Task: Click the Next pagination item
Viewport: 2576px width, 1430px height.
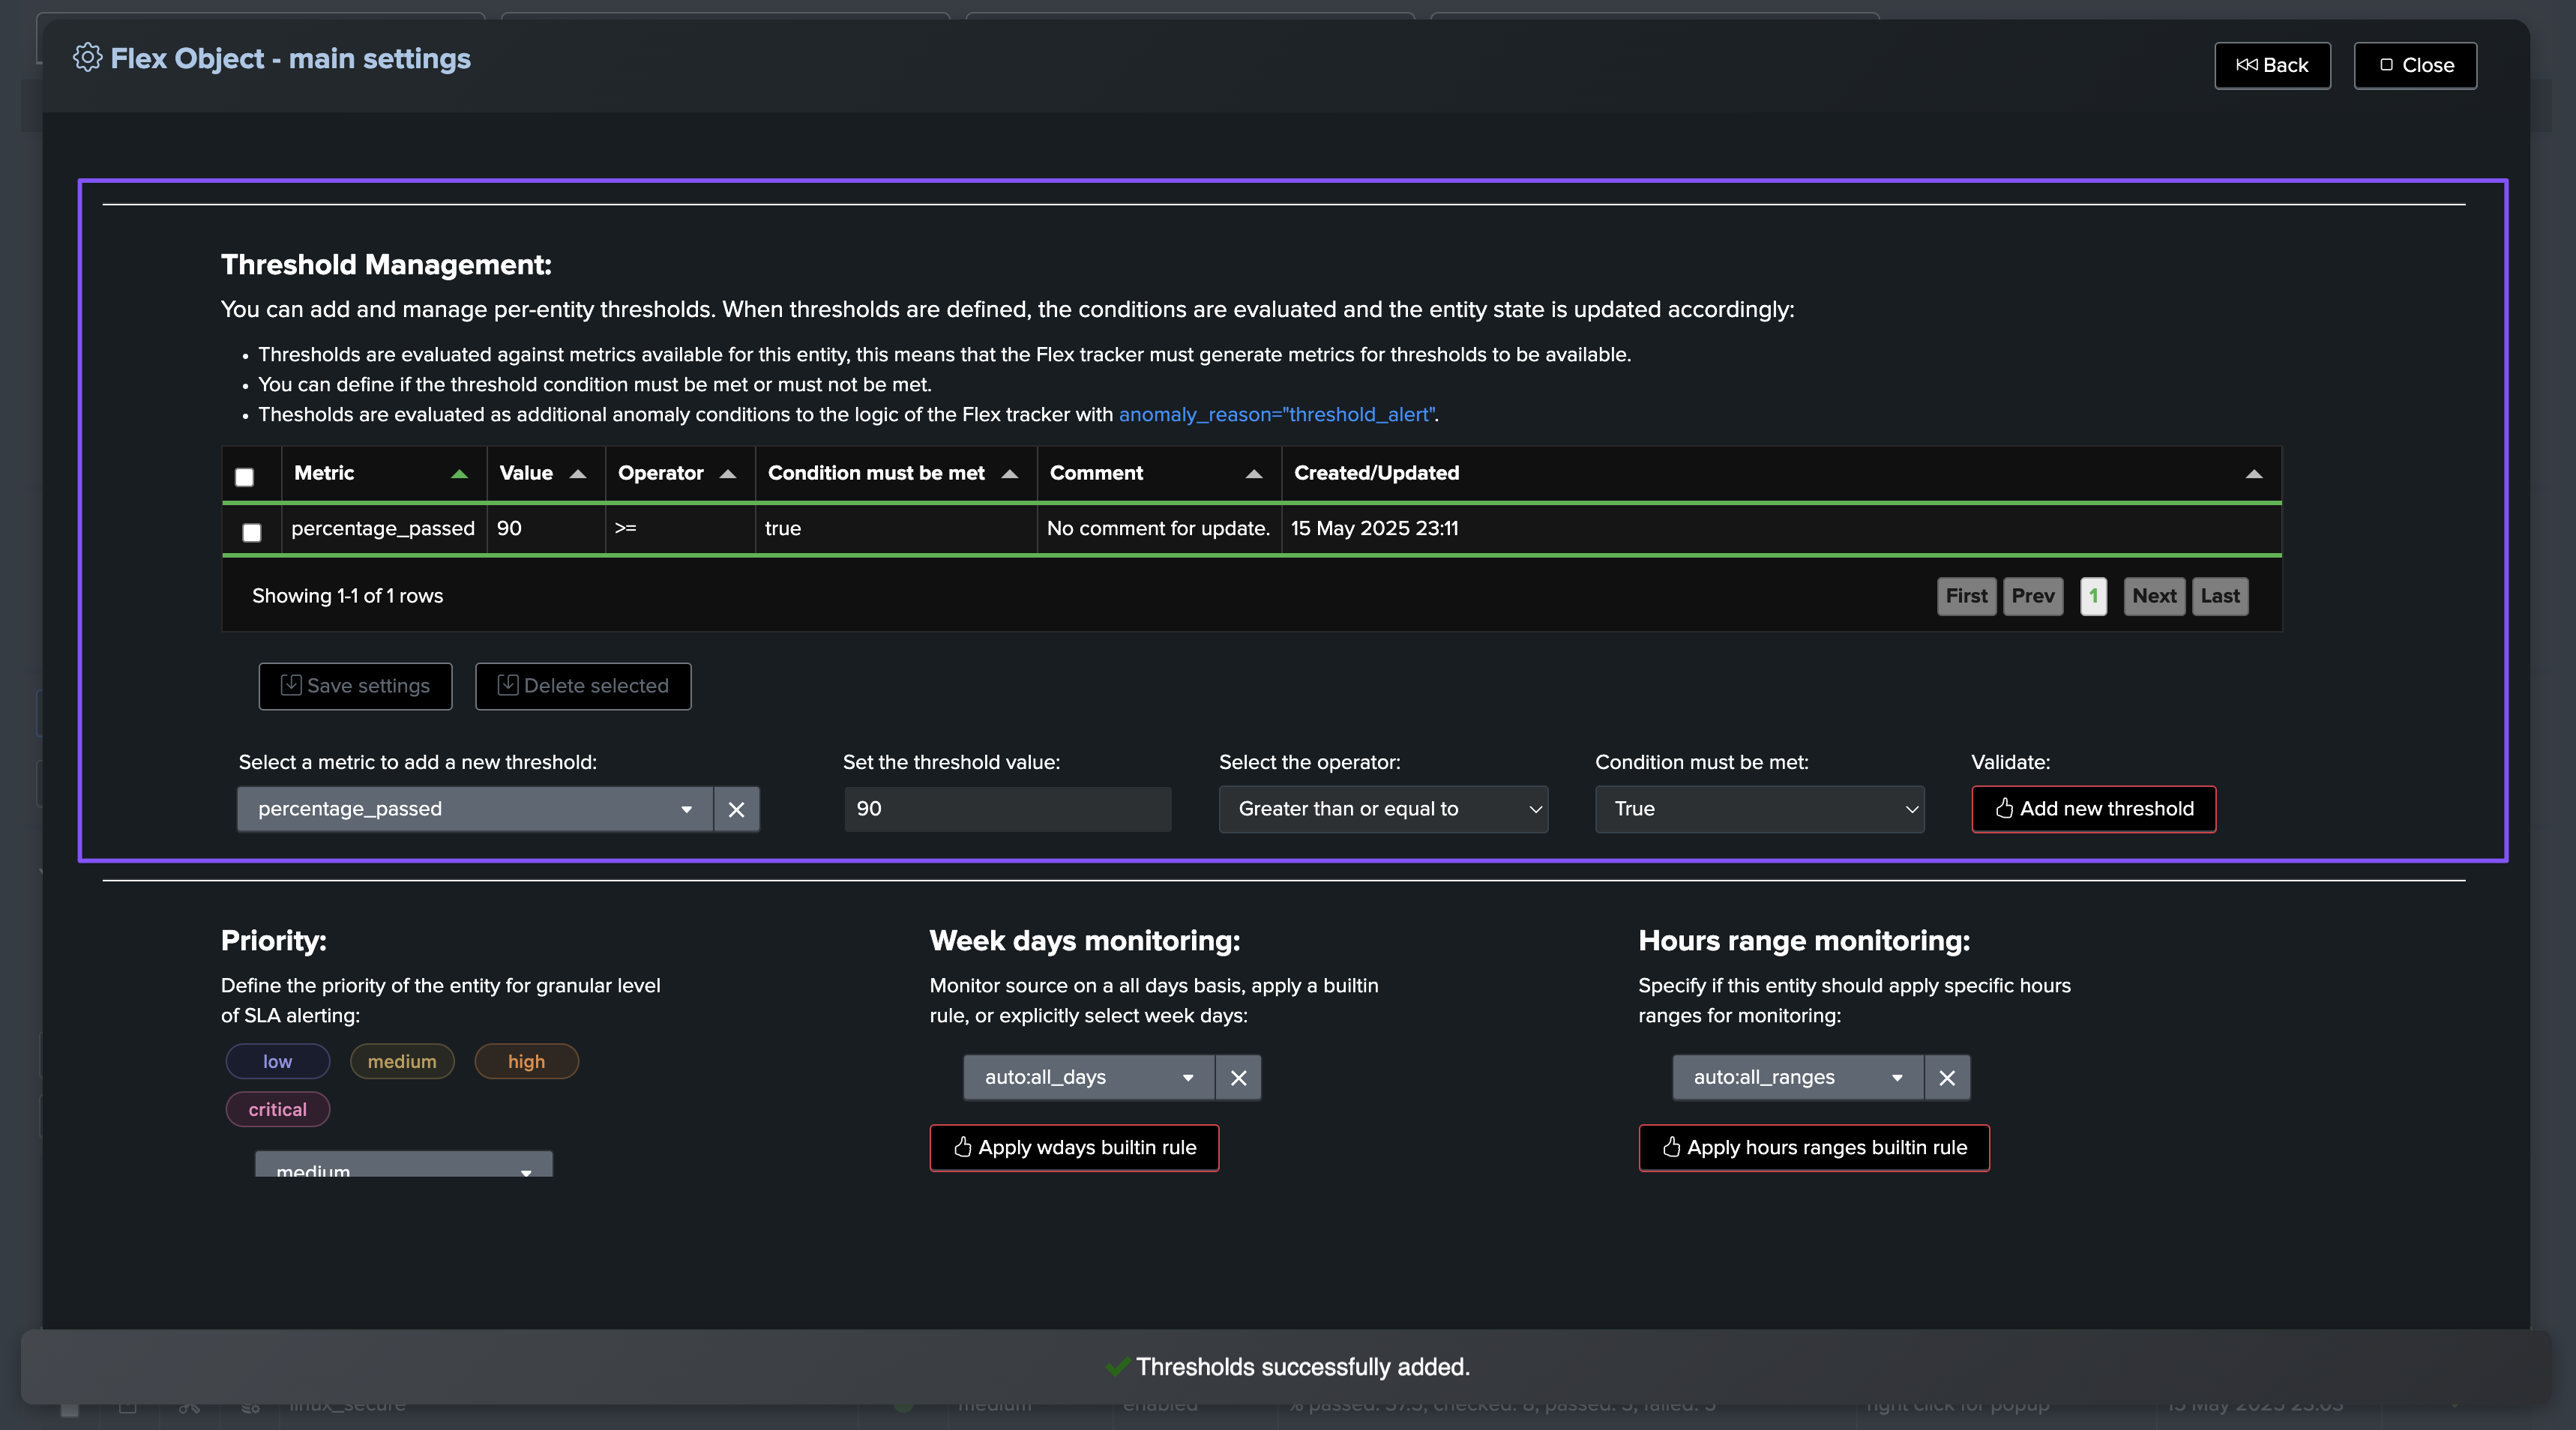Action: (2153, 596)
